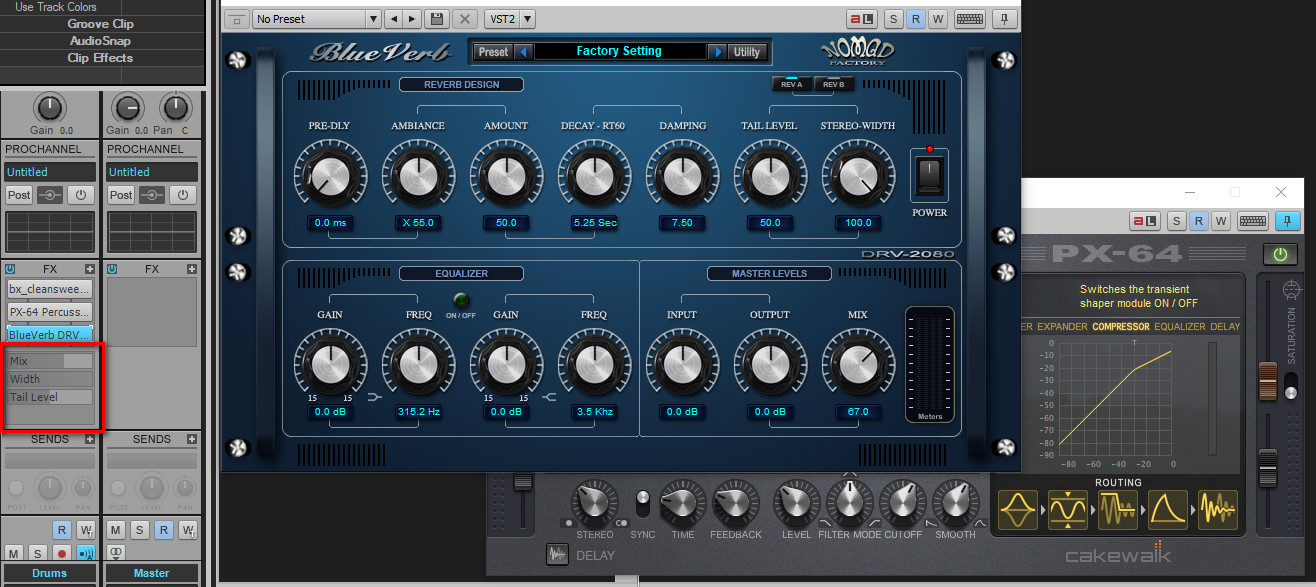Click the first PX-64 routing module icon
Image resolution: width=1316 pixels, height=587 pixels.
tap(1017, 510)
